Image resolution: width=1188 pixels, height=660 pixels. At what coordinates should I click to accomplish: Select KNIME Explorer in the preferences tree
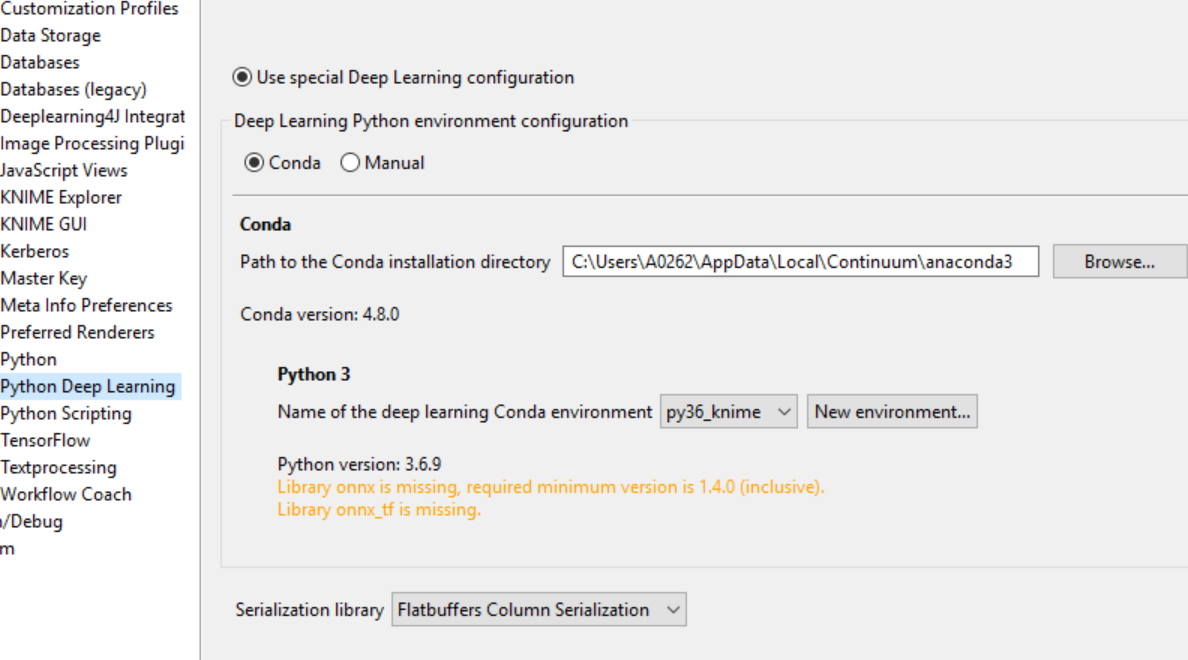pyautogui.click(x=61, y=197)
